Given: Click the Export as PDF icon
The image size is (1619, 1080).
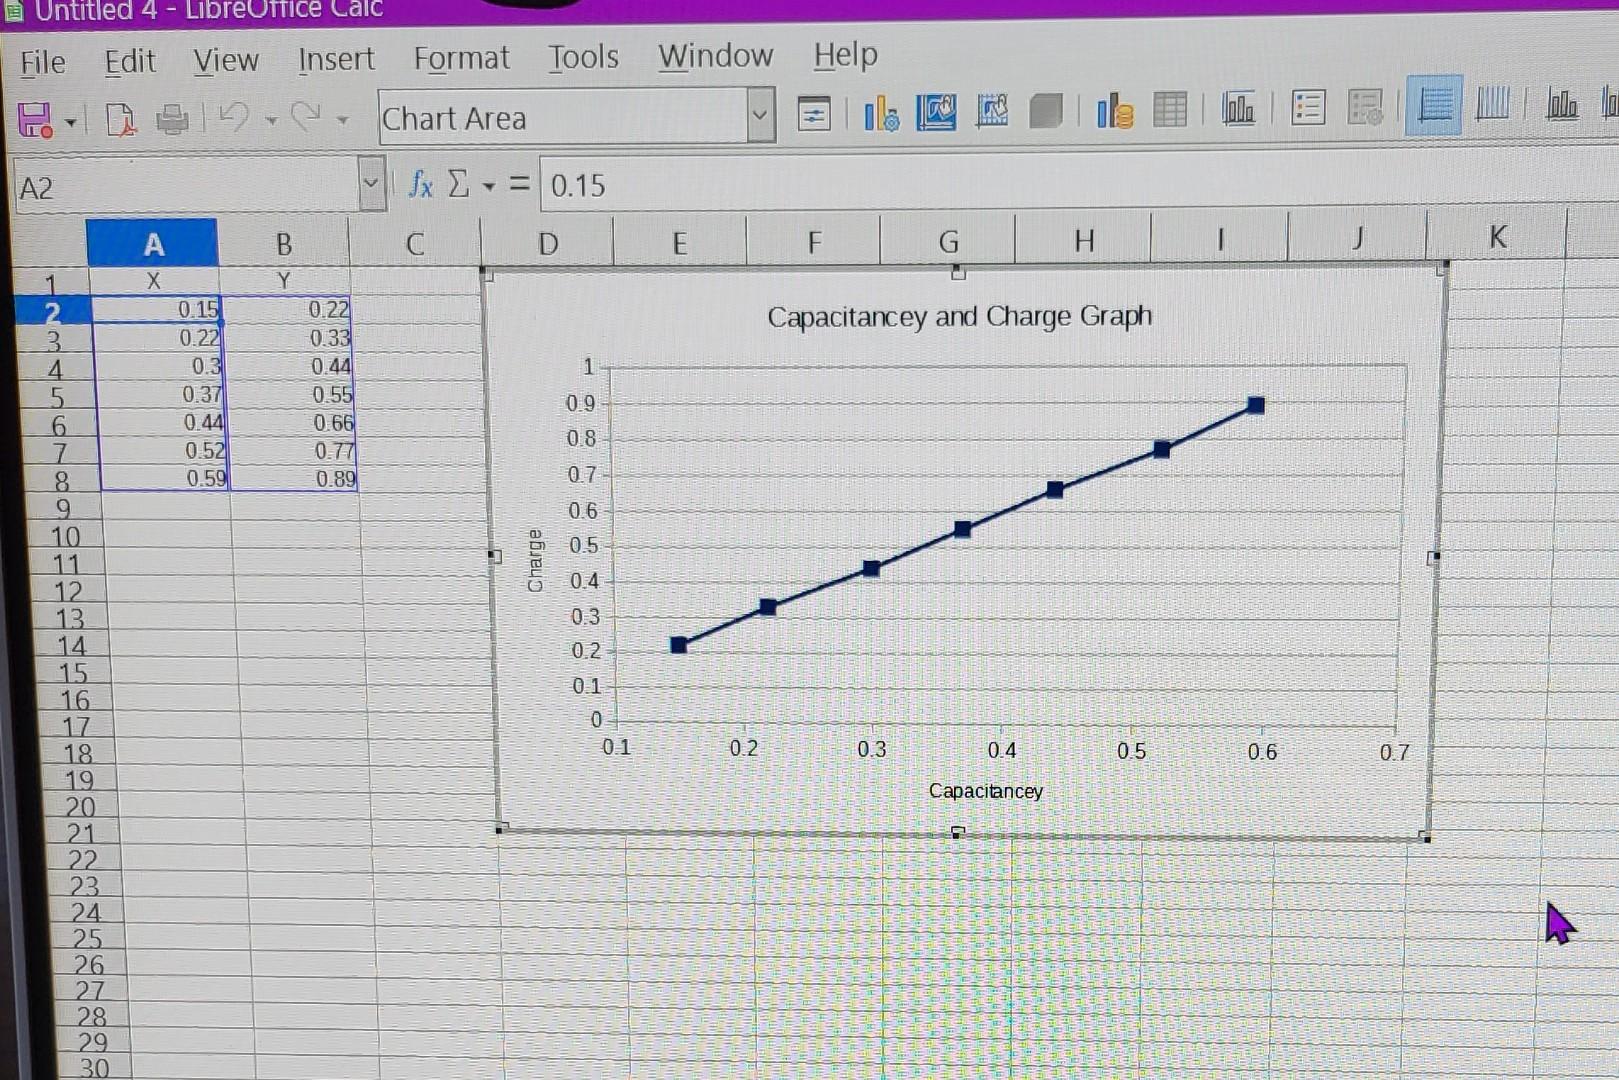Looking at the screenshot, I should point(121,121).
